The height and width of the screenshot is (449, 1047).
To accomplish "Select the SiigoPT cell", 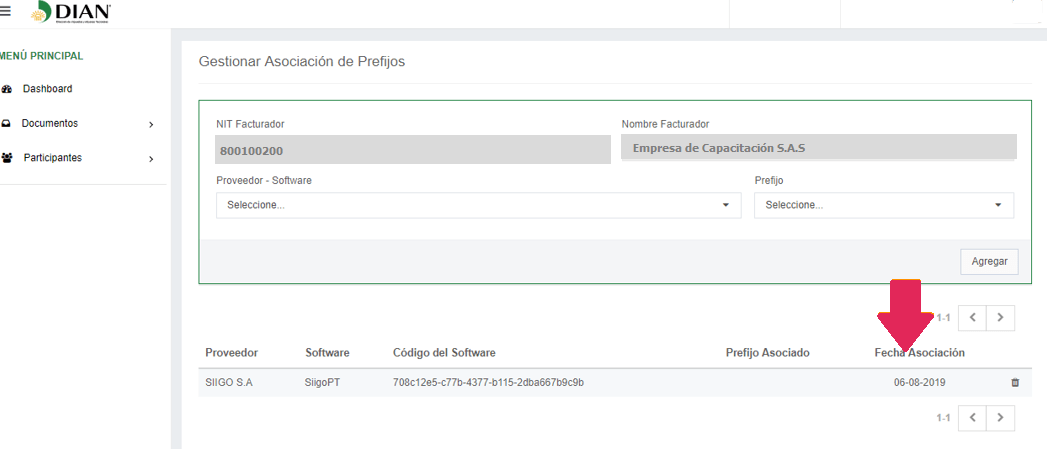I will 323,383.
